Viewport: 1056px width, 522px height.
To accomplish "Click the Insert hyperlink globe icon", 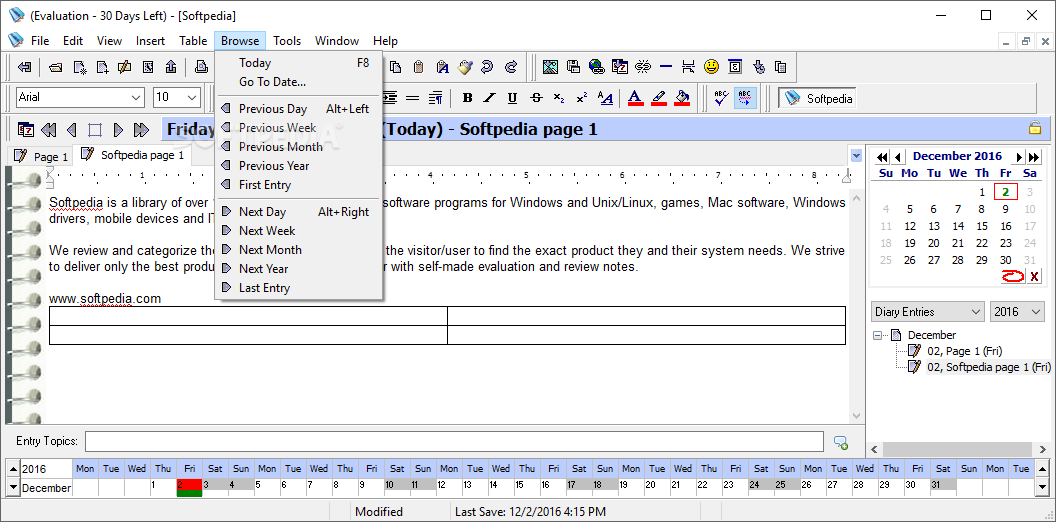I will [597, 67].
